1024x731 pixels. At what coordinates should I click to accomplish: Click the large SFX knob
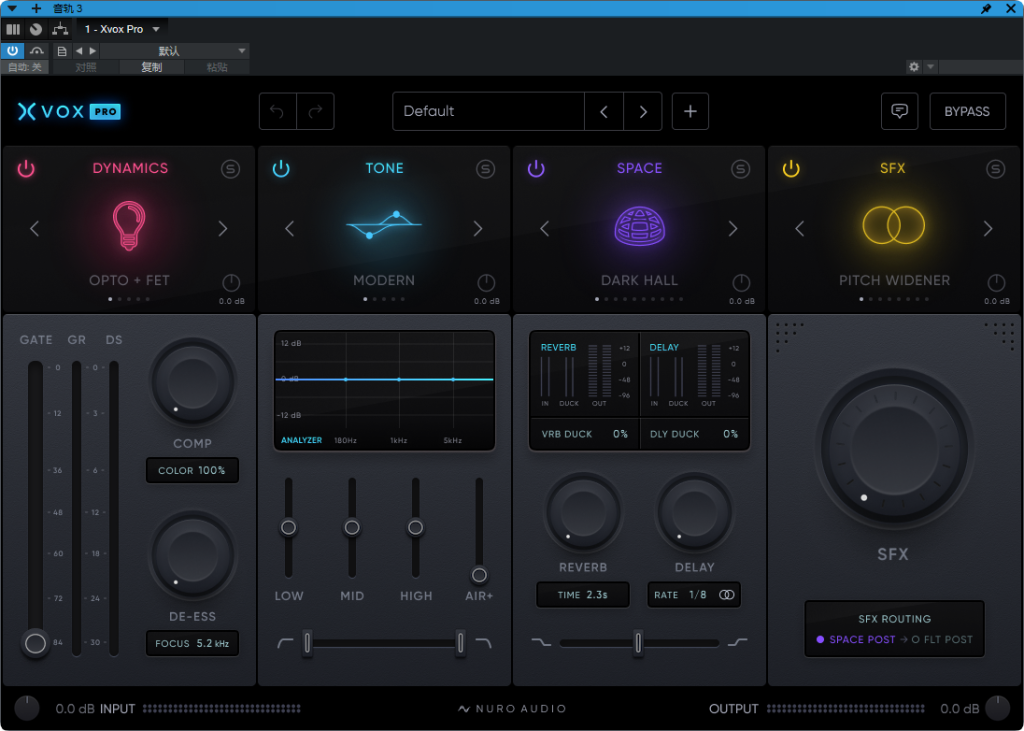point(893,448)
